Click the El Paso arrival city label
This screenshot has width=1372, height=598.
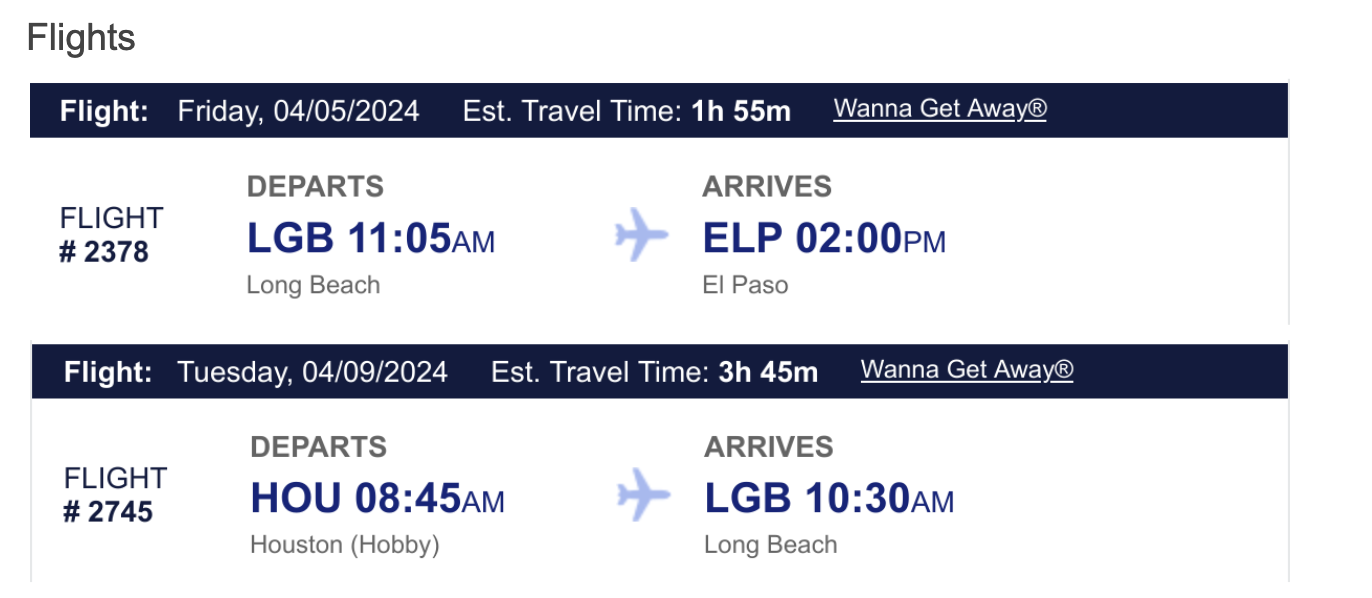[745, 285]
